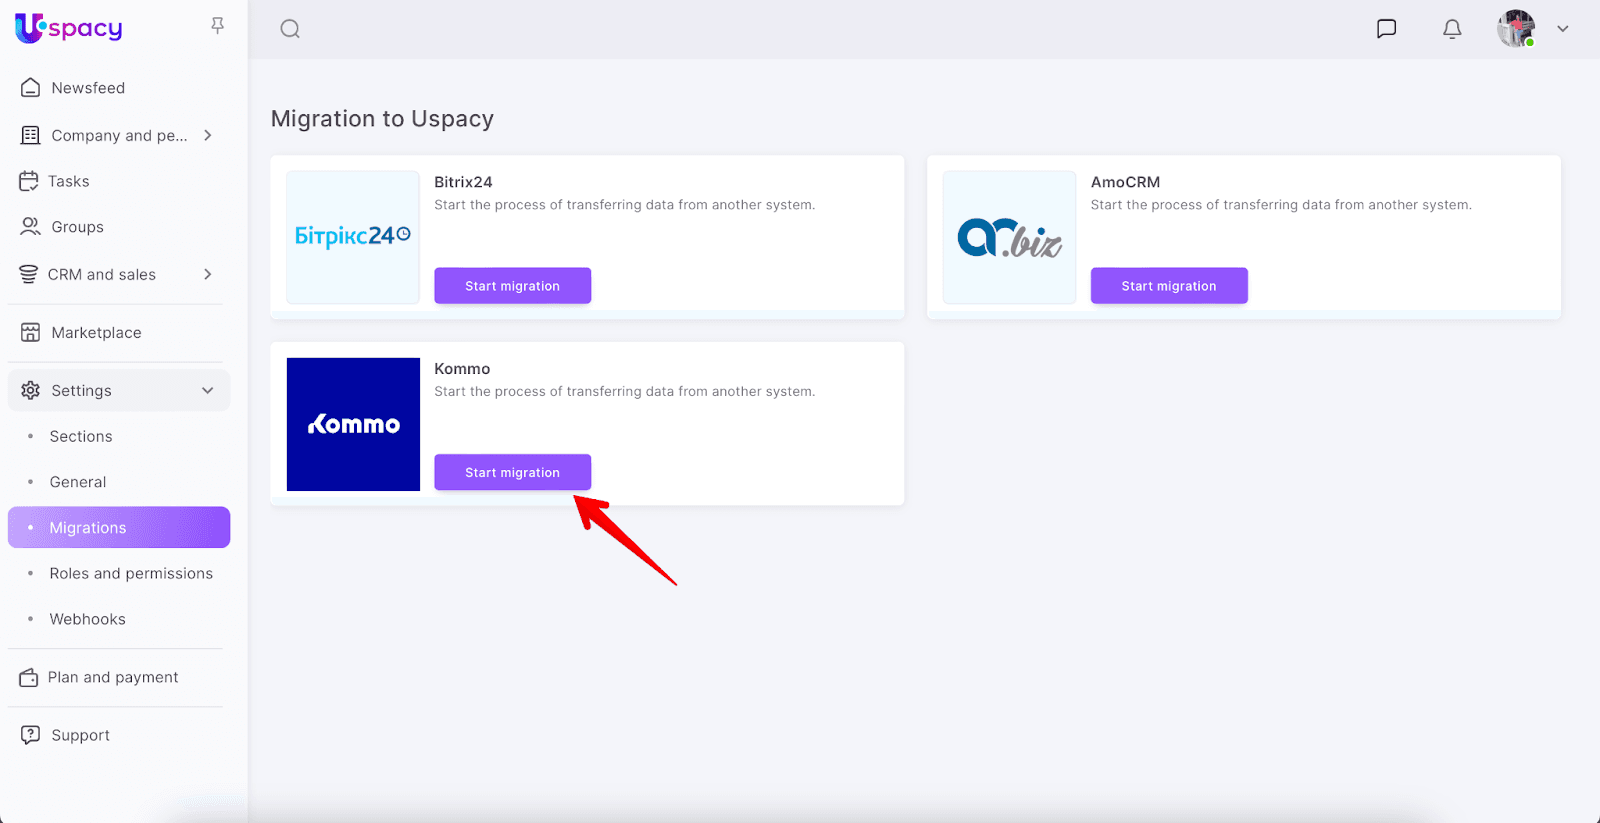Screen dimensions: 1600x823
Task: Start migration from AmoCRM
Action: (1169, 286)
